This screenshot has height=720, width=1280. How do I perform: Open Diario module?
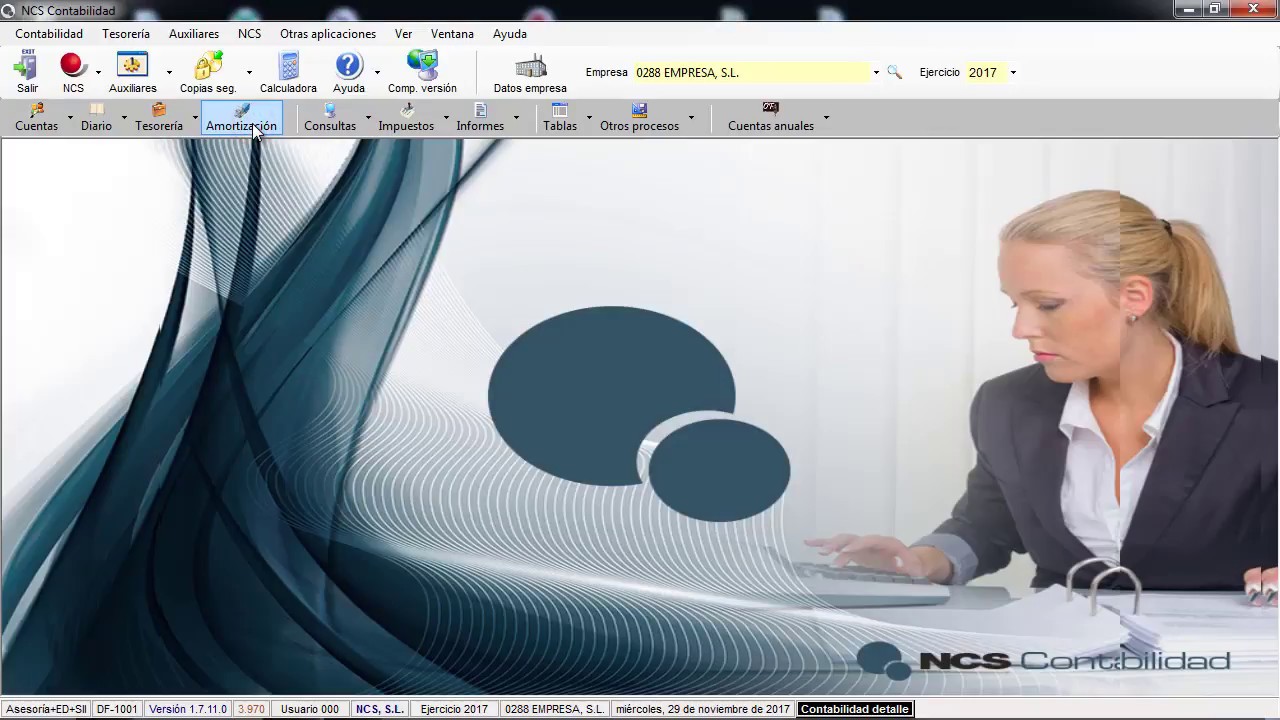[96, 118]
